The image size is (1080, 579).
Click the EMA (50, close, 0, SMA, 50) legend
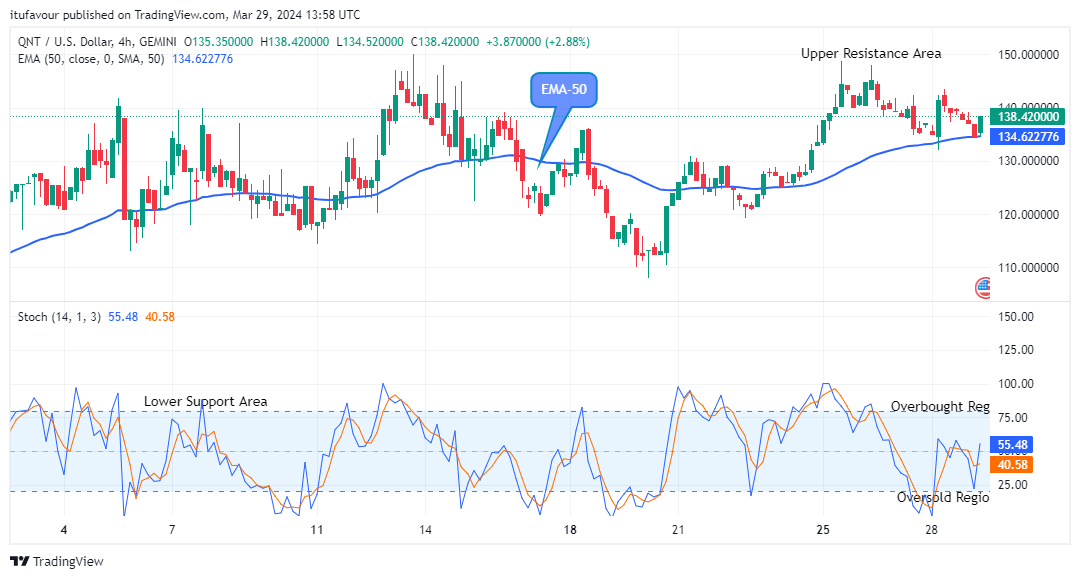click(91, 59)
